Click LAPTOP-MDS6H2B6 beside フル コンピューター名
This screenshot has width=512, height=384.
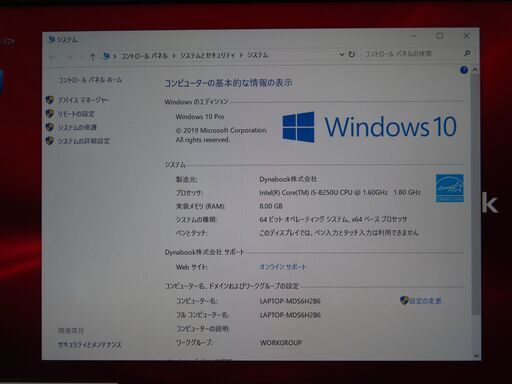(x=290, y=315)
